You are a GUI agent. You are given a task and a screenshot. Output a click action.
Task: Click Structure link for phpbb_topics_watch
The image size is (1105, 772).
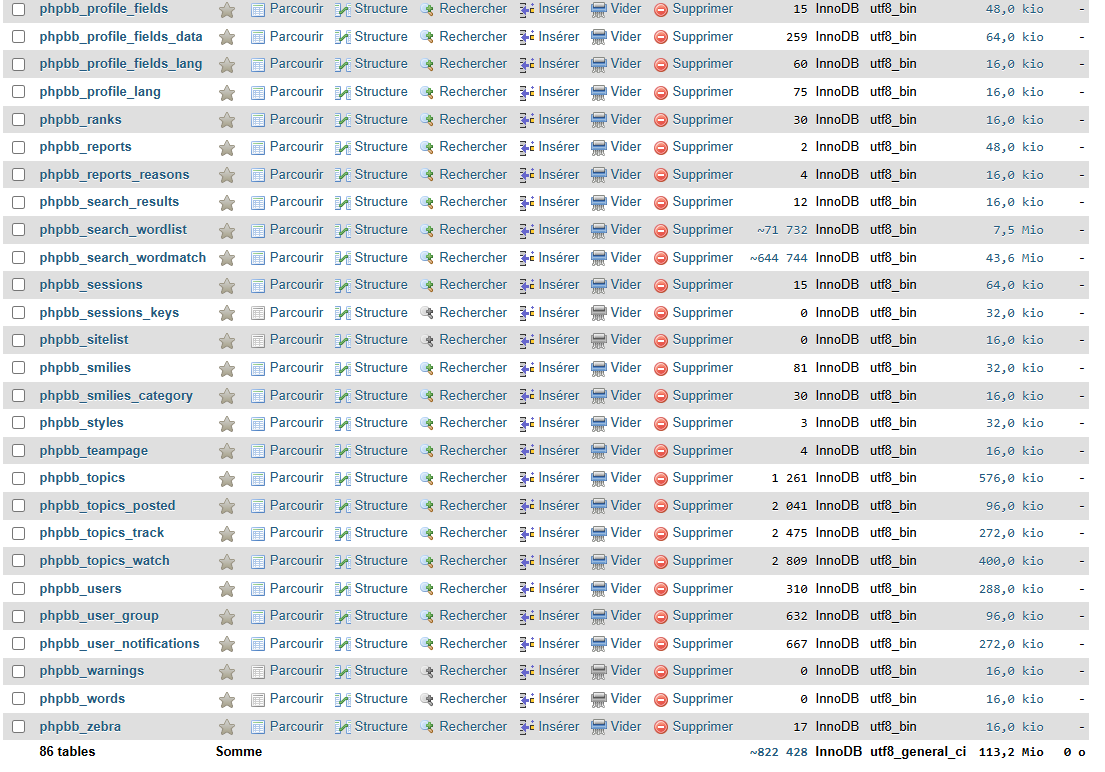point(381,561)
